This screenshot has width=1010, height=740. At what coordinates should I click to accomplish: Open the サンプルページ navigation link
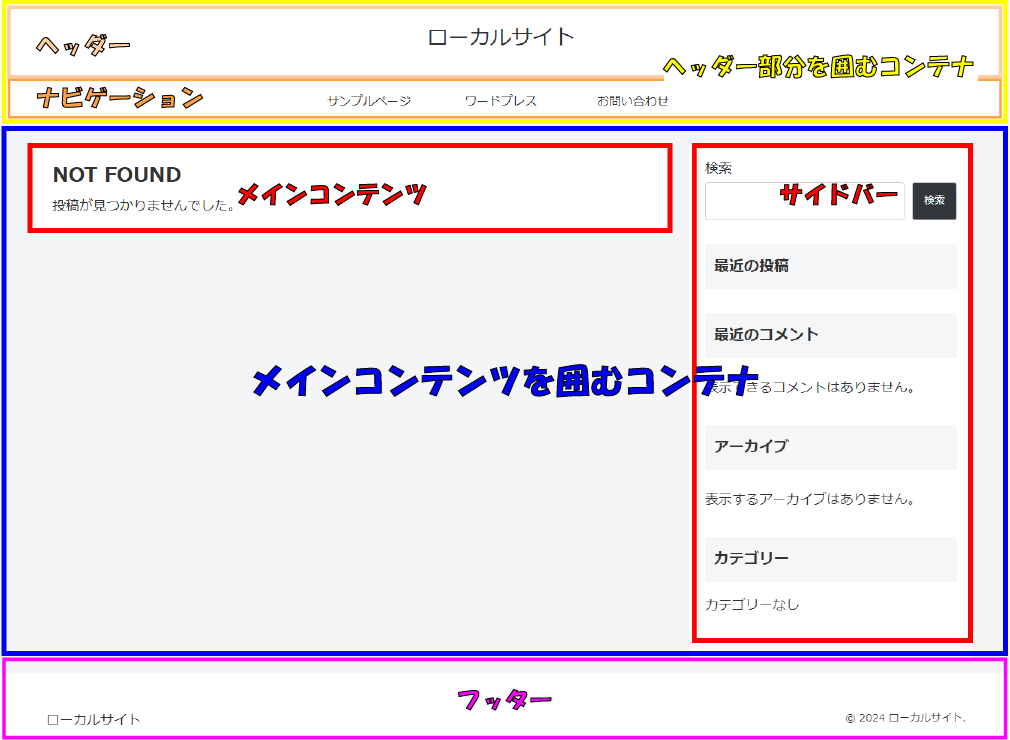369,101
